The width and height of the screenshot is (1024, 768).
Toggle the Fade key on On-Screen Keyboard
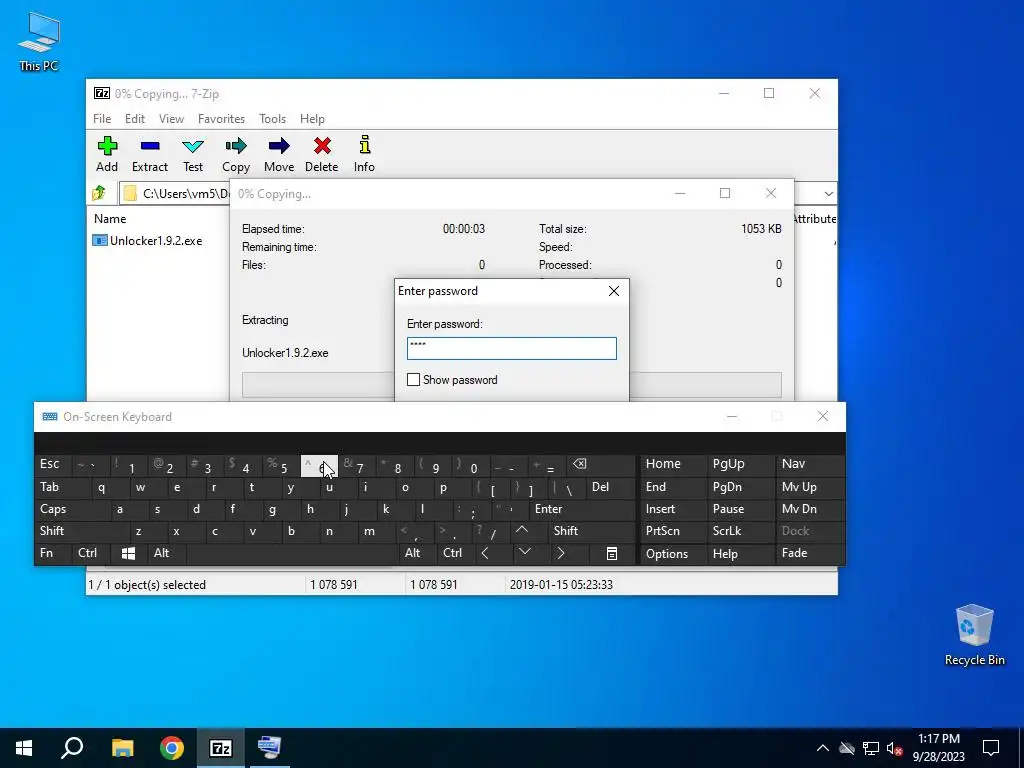[x=810, y=553]
